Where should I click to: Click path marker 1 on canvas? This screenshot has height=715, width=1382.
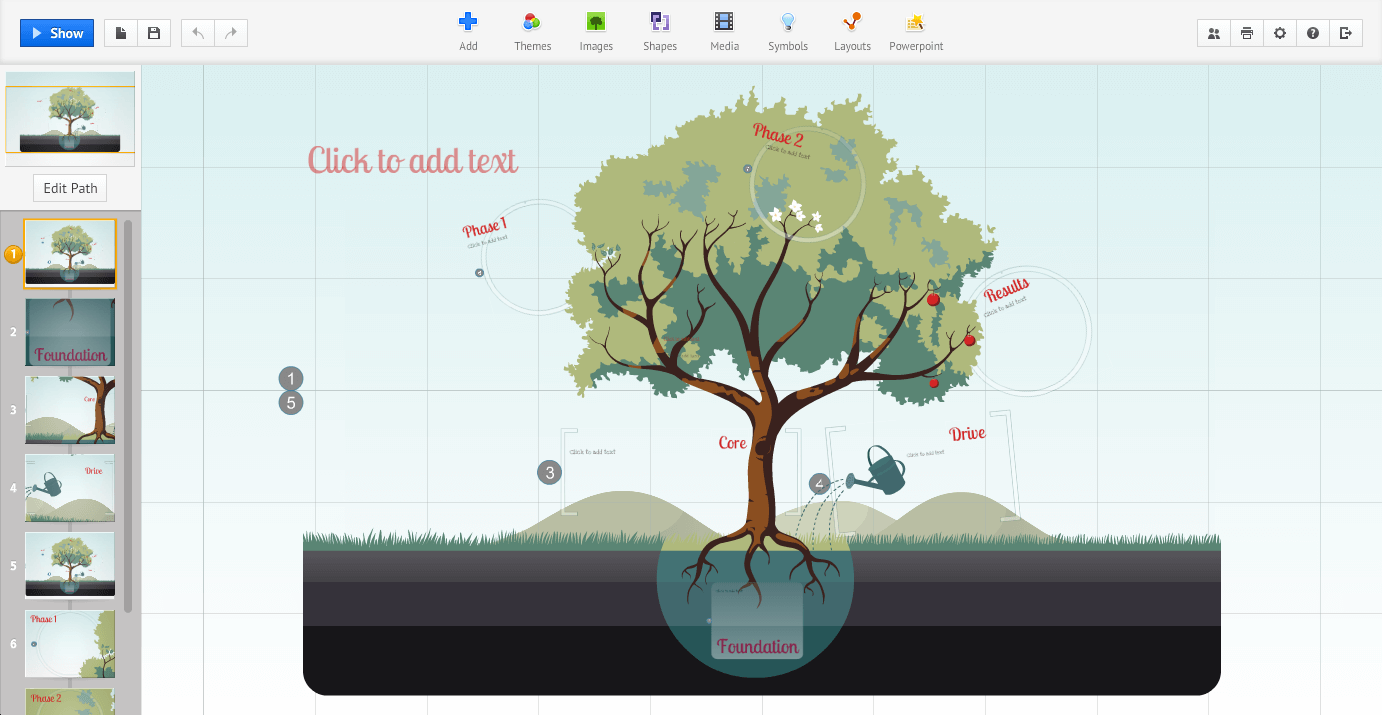tap(290, 379)
